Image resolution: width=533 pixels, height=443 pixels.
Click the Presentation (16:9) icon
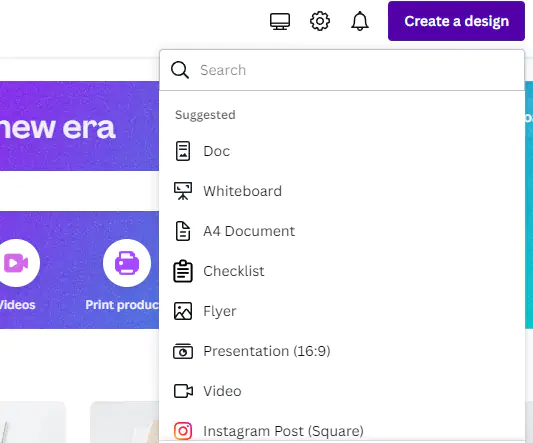[183, 351]
